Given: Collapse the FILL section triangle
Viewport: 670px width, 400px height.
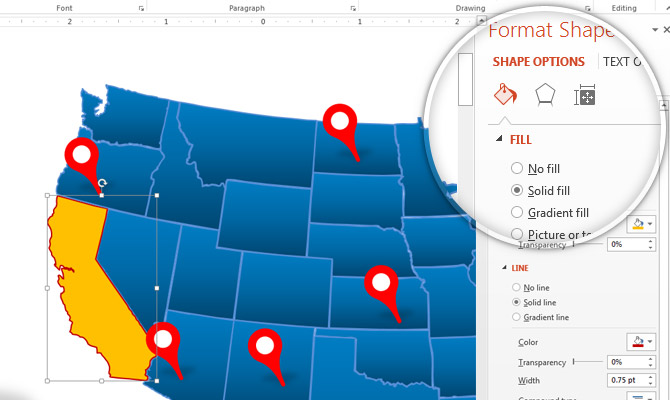Looking at the screenshot, I should point(499,139).
